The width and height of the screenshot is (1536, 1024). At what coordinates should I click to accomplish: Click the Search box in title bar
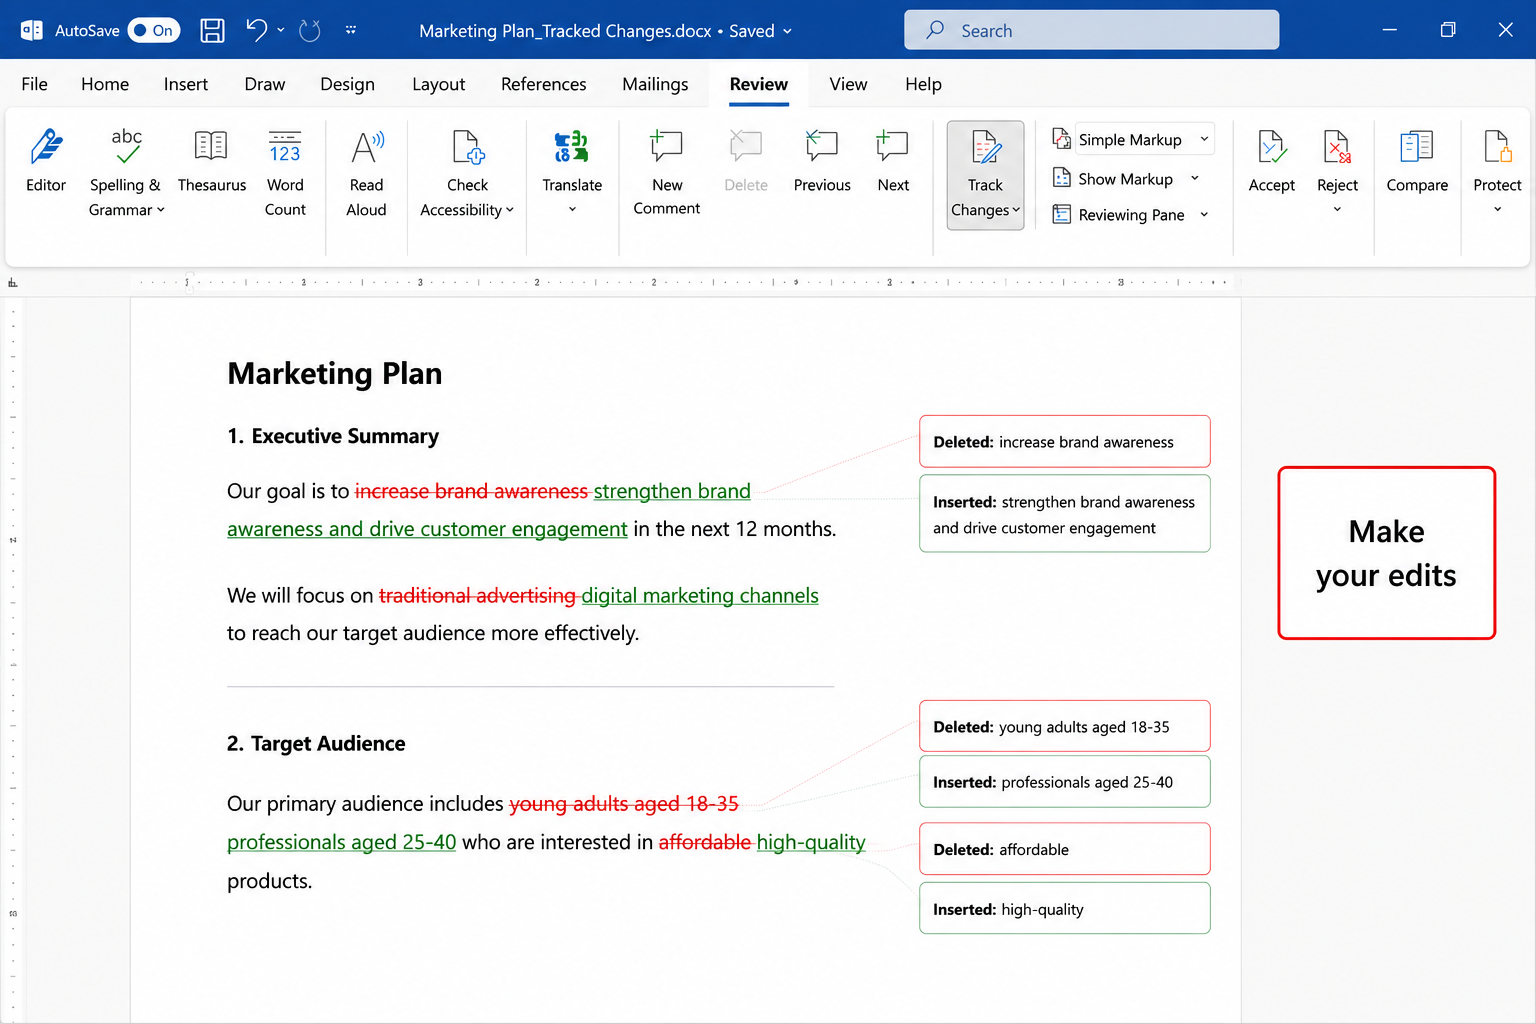coord(1091,30)
